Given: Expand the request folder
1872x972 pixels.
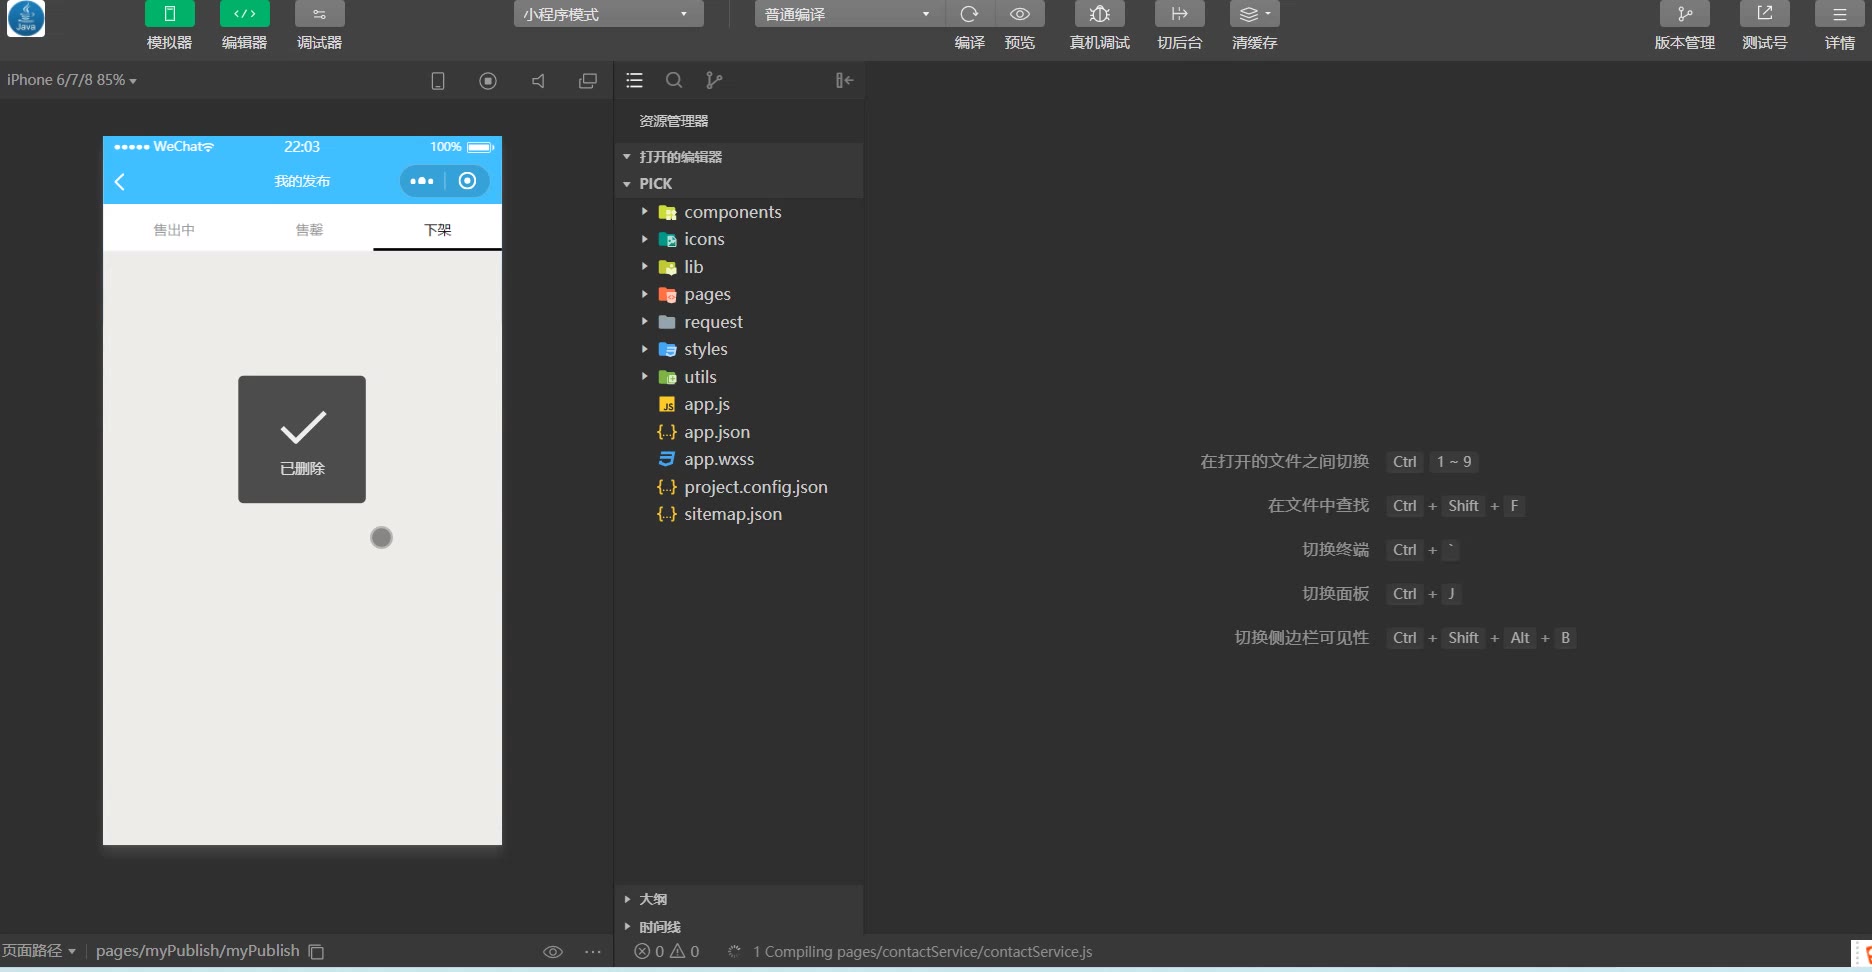Looking at the screenshot, I should [x=739, y=322].
